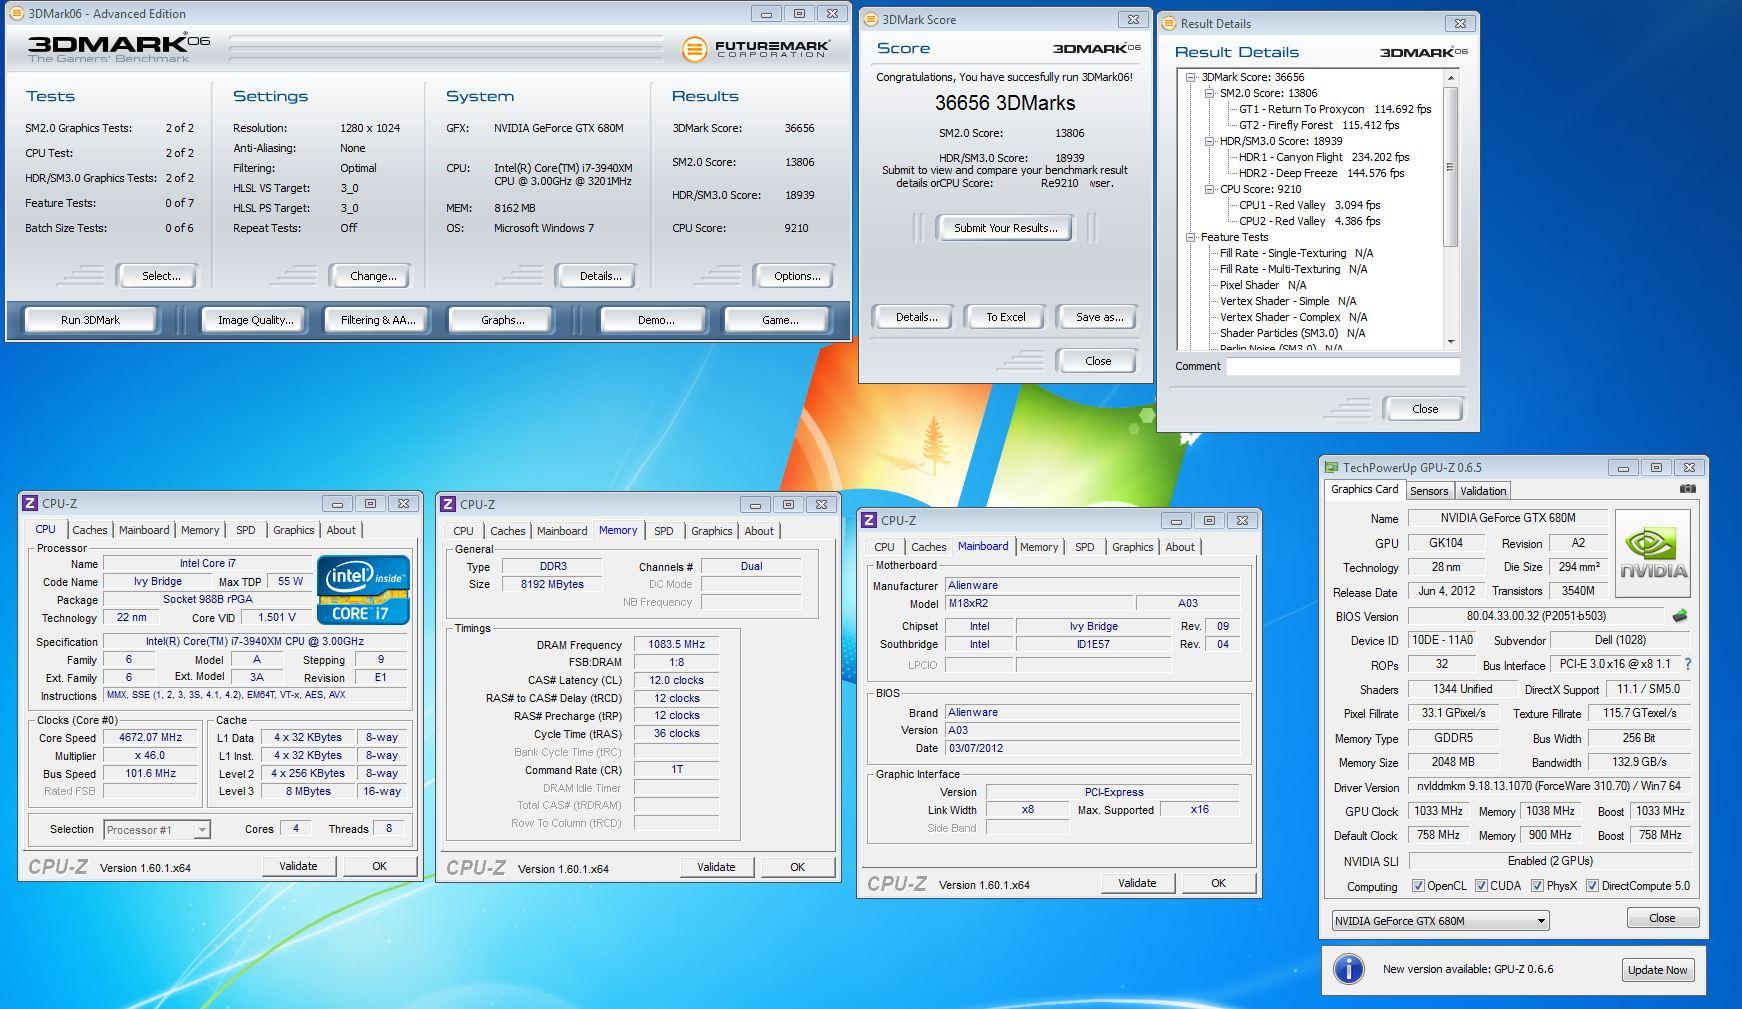Switch to the Sensors tab in GPU-Z
The height and width of the screenshot is (1009, 1742).
[1429, 491]
